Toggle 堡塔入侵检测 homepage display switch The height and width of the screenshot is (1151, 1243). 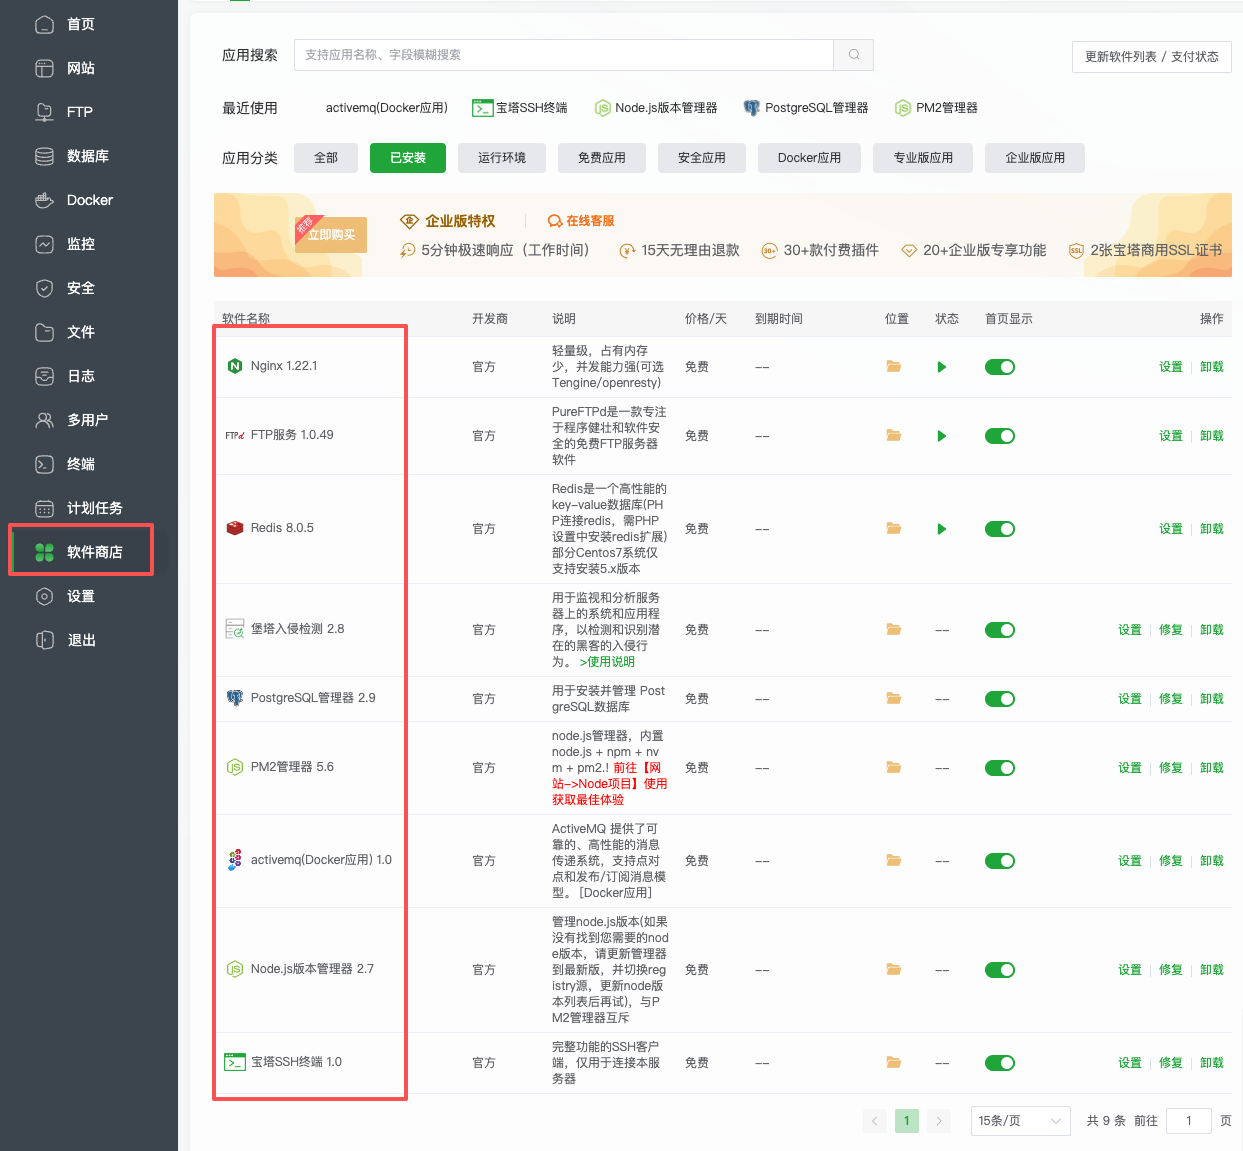click(x=1000, y=630)
